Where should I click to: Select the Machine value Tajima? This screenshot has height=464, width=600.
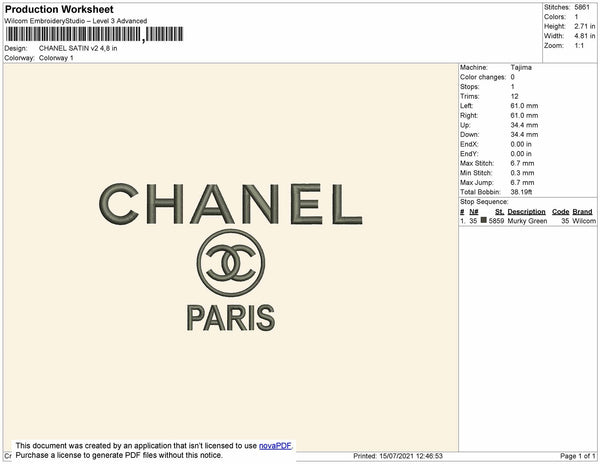521,67
